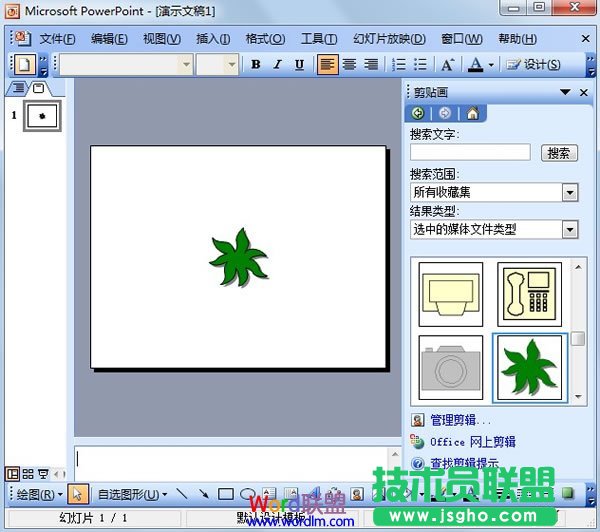600x532 pixels.
Task: Open the Font Color dropdown arrow
Action: pyautogui.click(x=491, y=65)
